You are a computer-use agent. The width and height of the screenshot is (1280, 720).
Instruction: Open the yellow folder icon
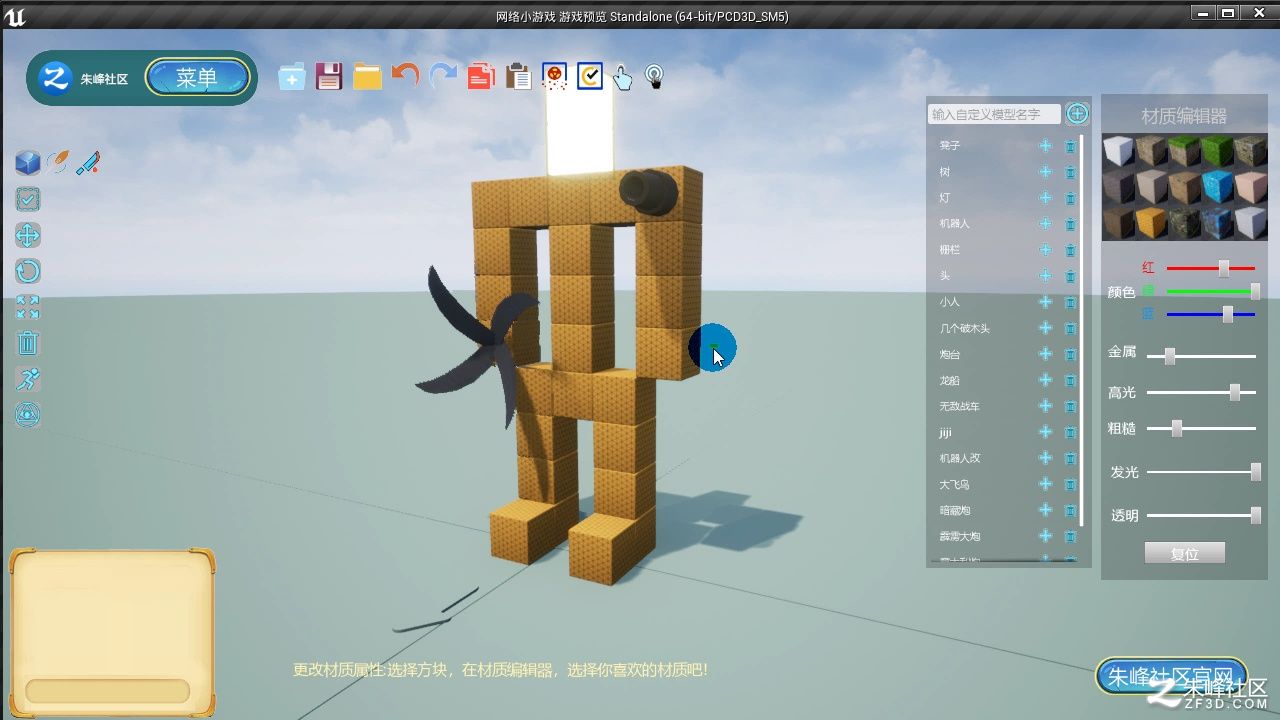tap(367, 77)
